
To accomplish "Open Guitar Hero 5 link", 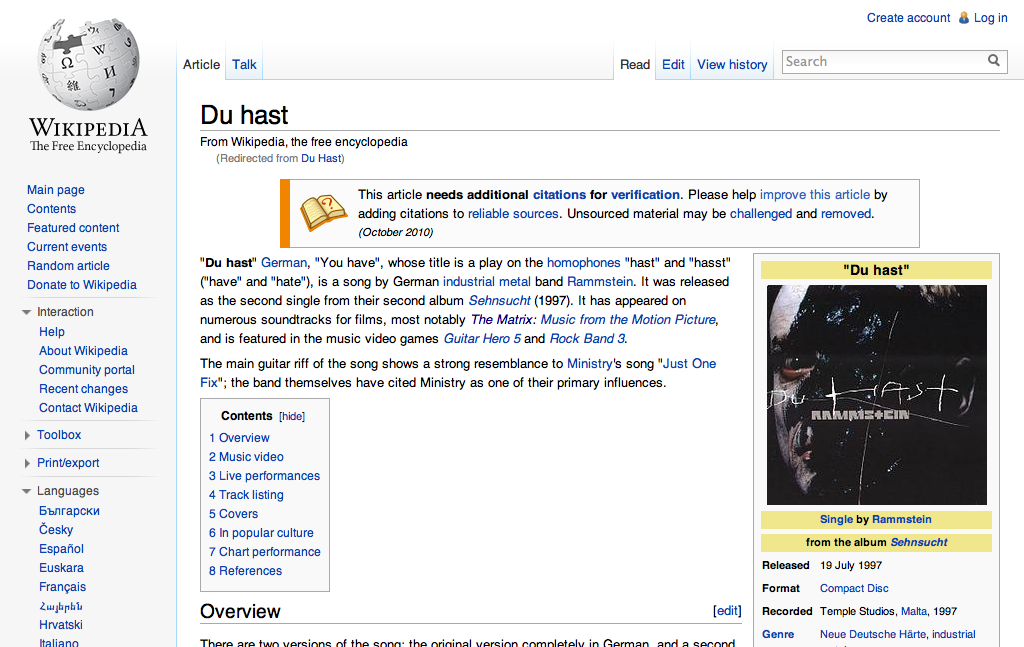I will (x=482, y=338).
